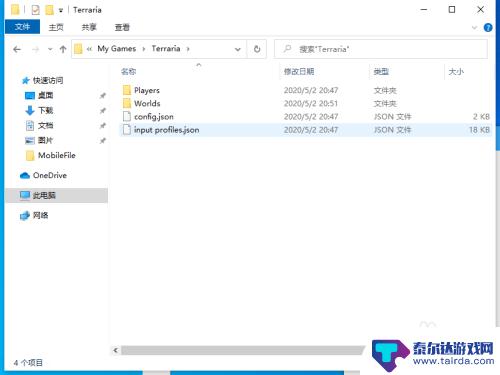Click the Players folder icon
The width and height of the screenshot is (500, 375).
tap(127, 90)
